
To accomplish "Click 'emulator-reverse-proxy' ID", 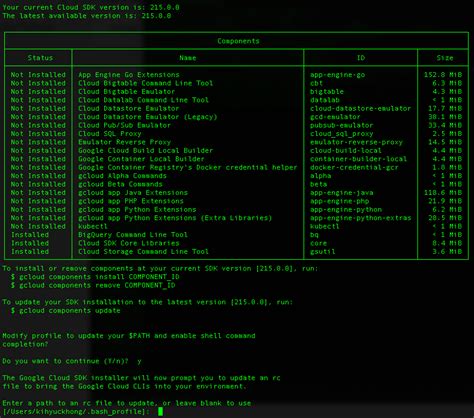I will coord(356,142).
